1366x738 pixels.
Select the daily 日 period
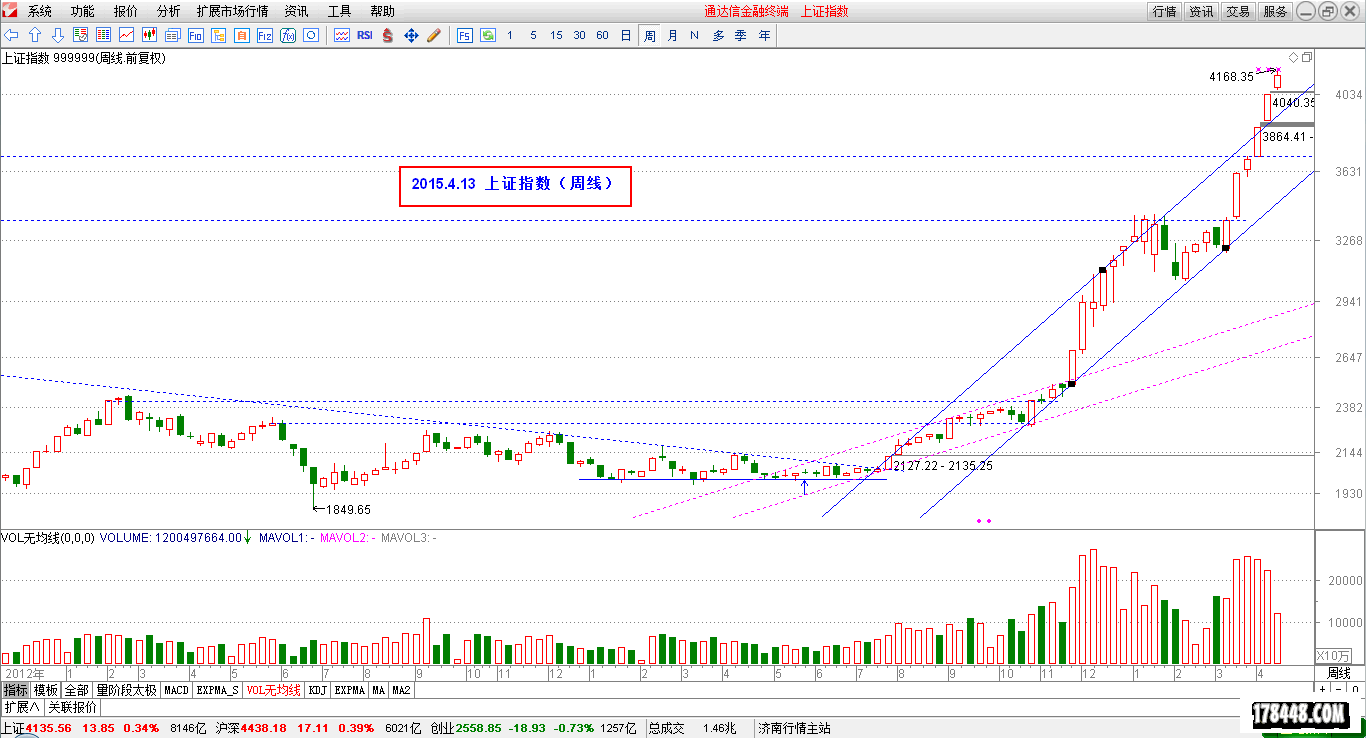pyautogui.click(x=626, y=35)
